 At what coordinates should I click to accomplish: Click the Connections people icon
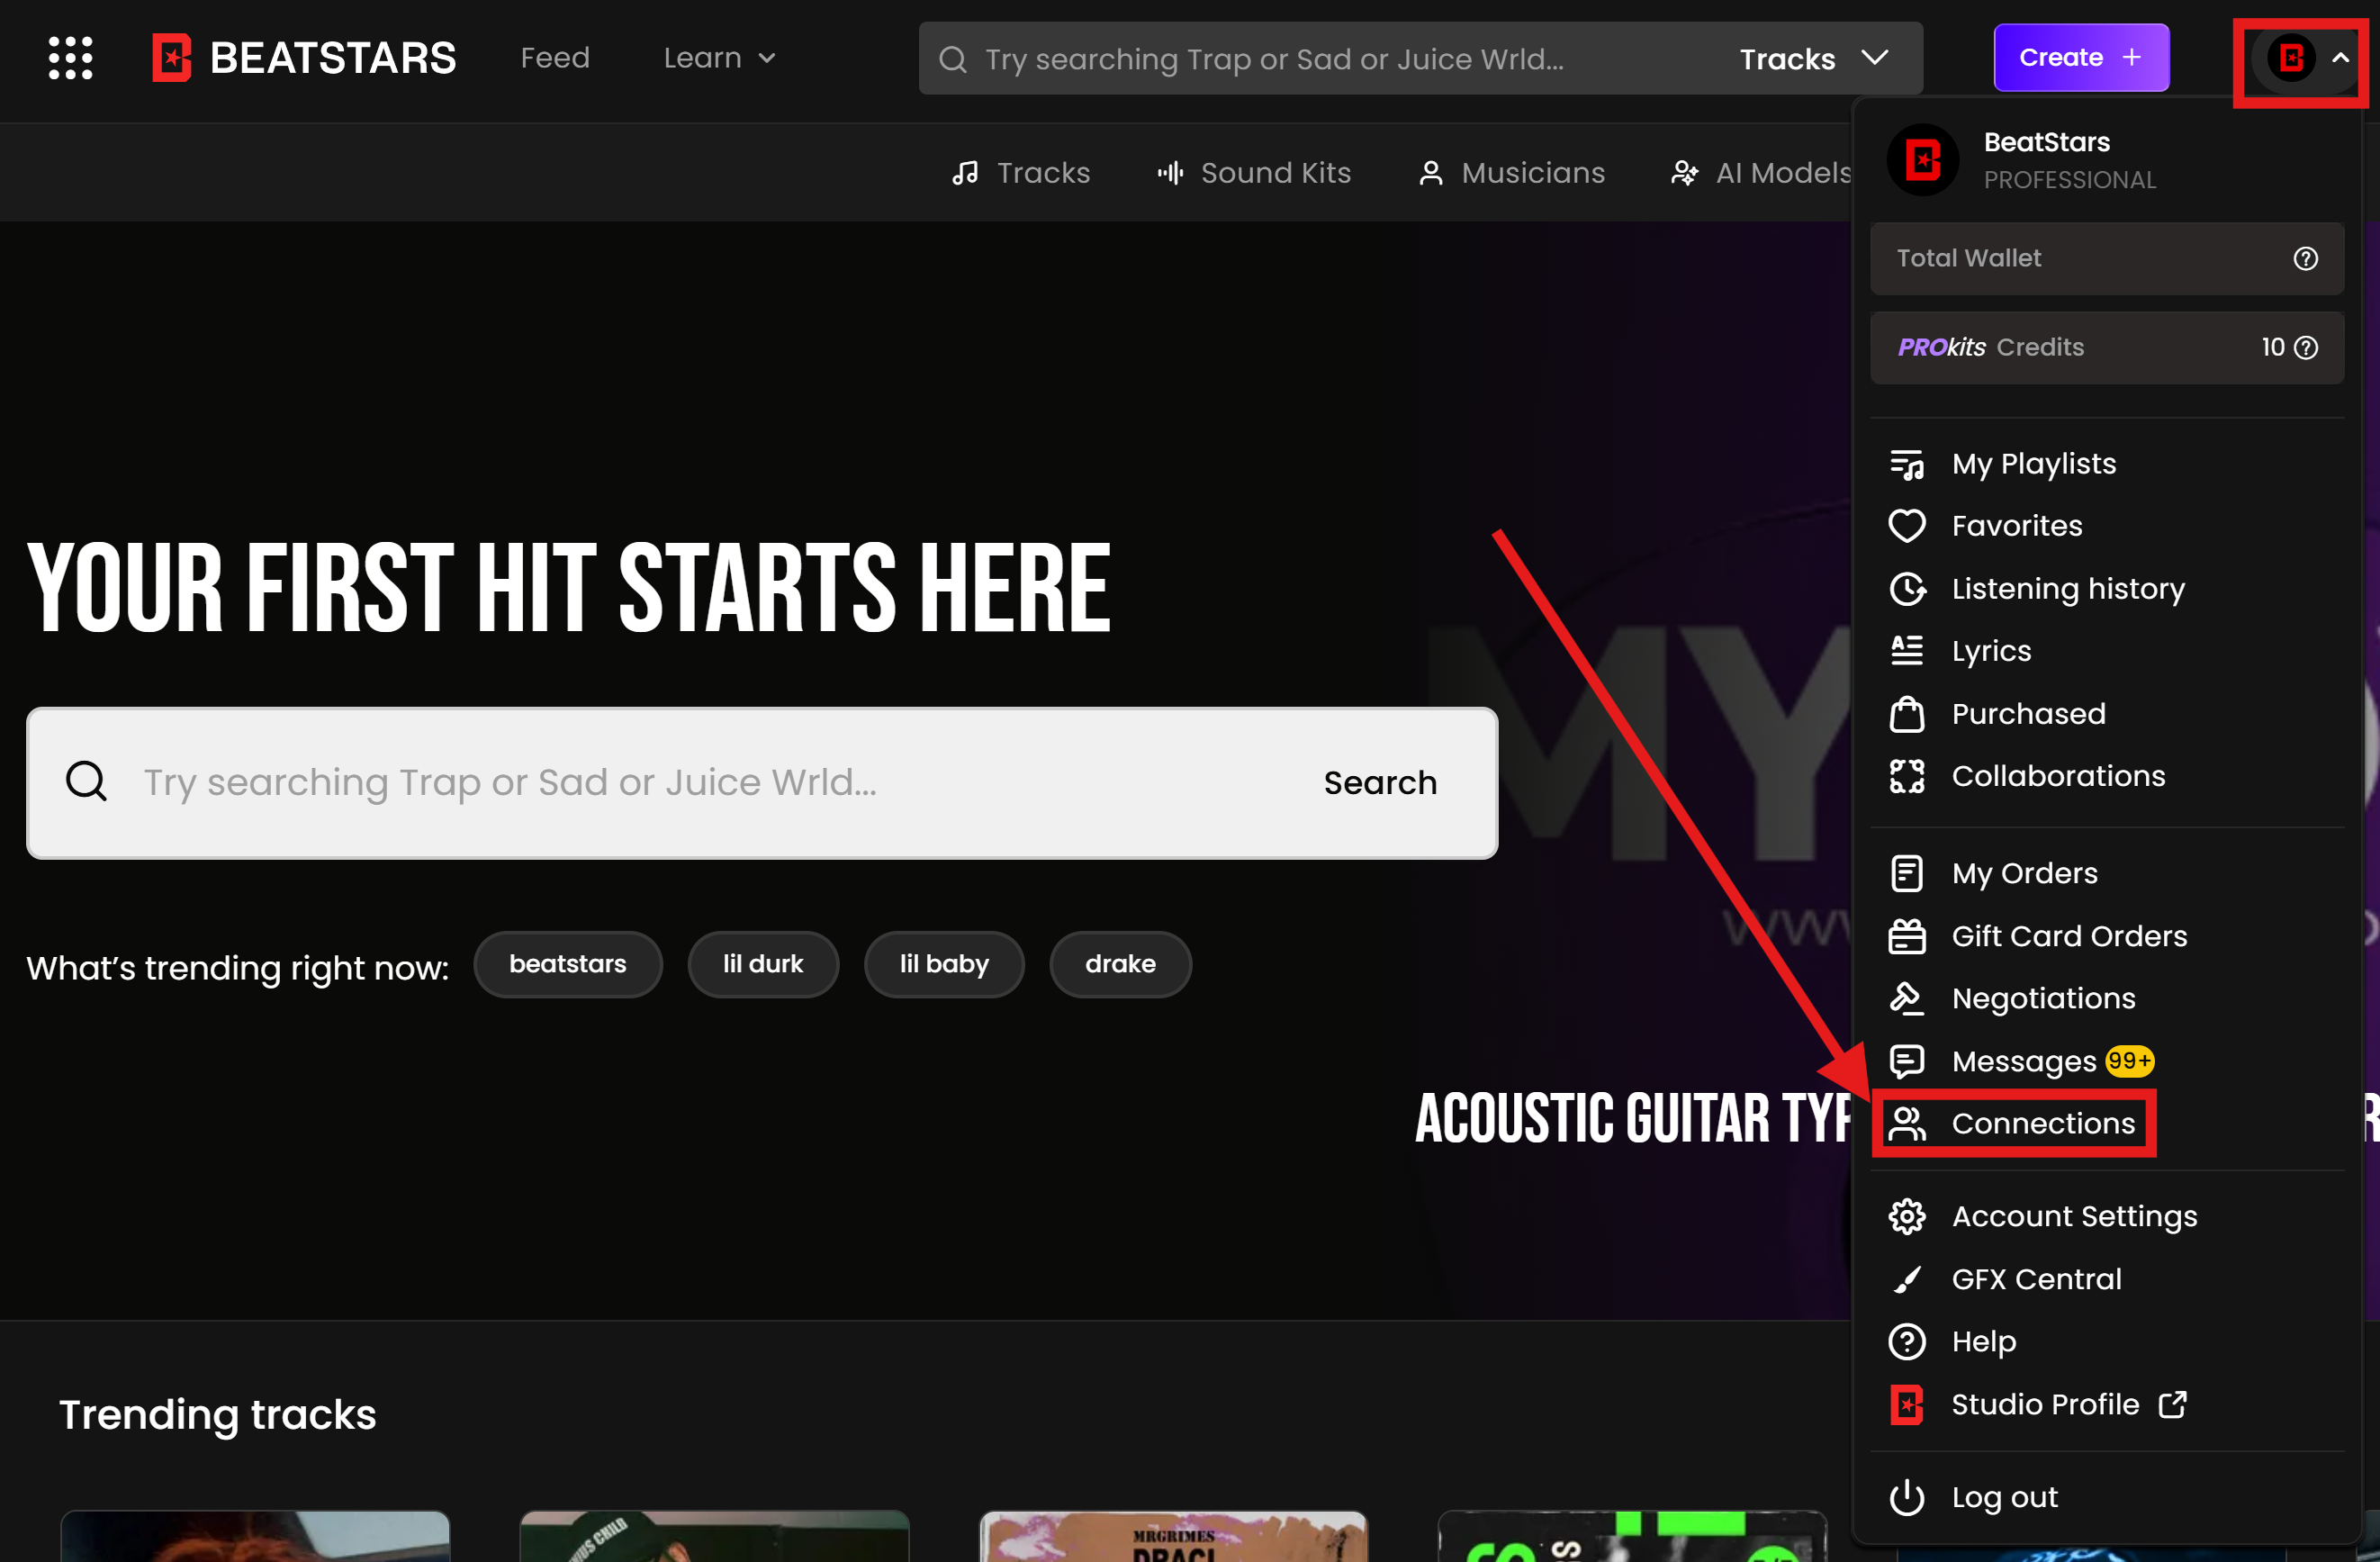coord(1906,1123)
